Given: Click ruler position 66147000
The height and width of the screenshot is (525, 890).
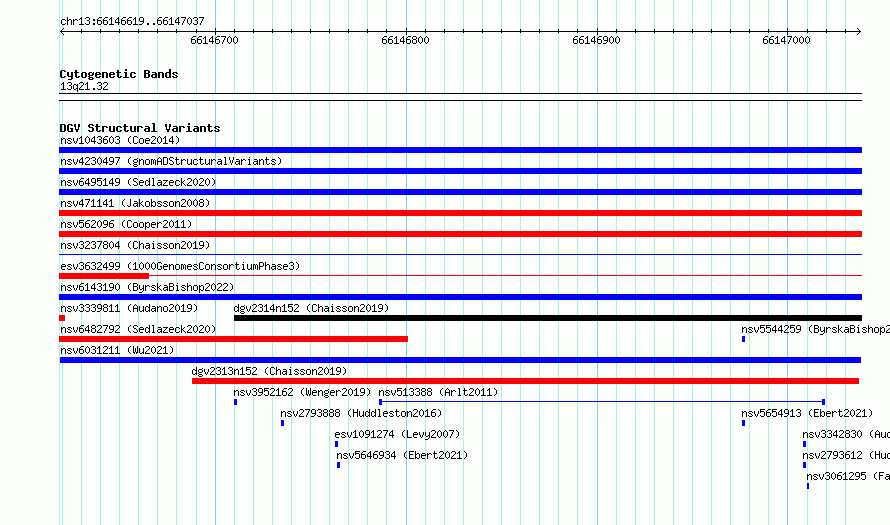Looking at the screenshot, I should coord(787,40).
